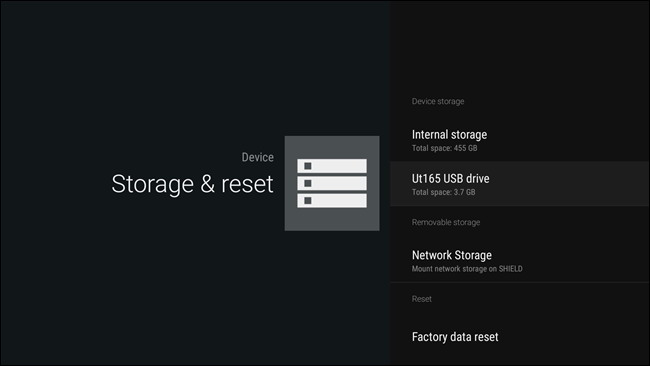This screenshot has height=366, width=650.
Task: Click the storage drives icon tile
Action: coord(332,183)
